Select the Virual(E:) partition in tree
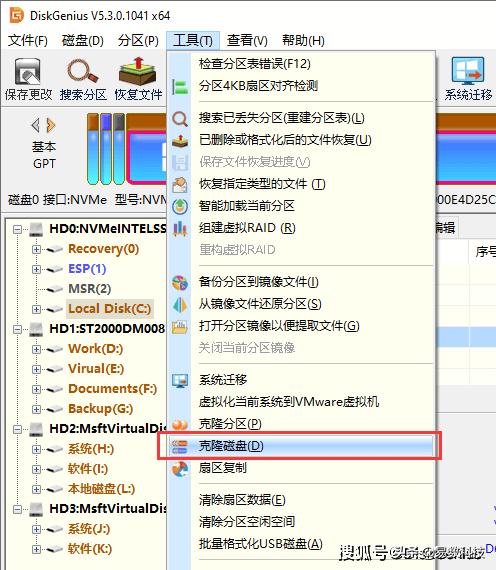Image resolution: width=496 pixels, height=570 pixels. coord(96,369)
